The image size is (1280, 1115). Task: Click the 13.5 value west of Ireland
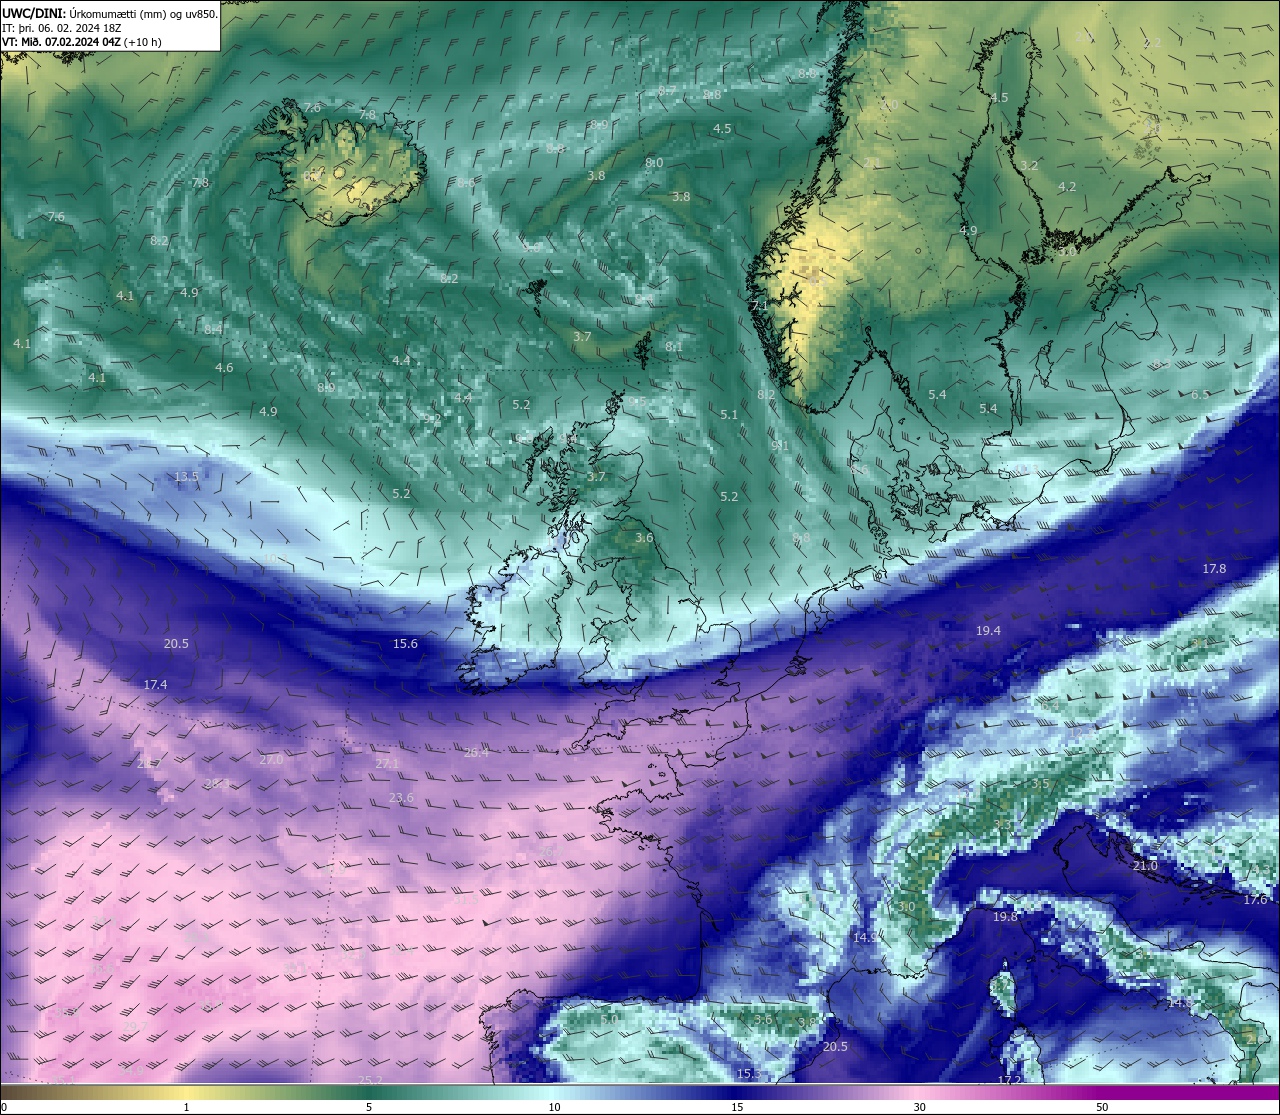[x=186, y=476]
